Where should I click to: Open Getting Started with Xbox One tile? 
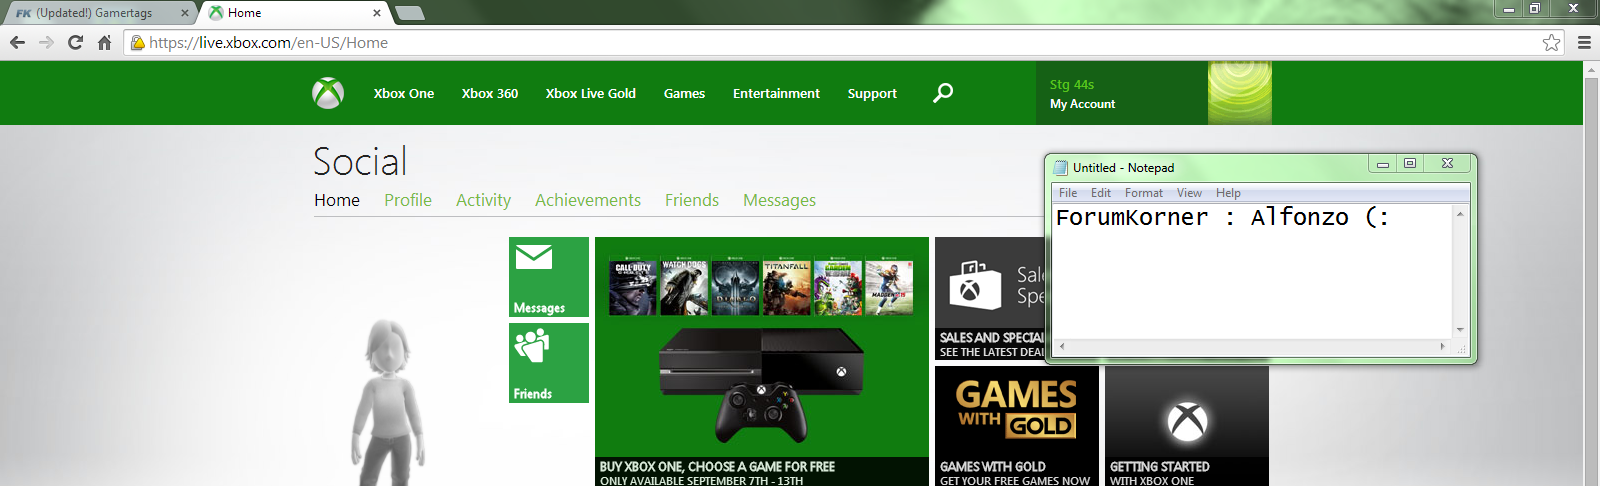coord(1187,426)
